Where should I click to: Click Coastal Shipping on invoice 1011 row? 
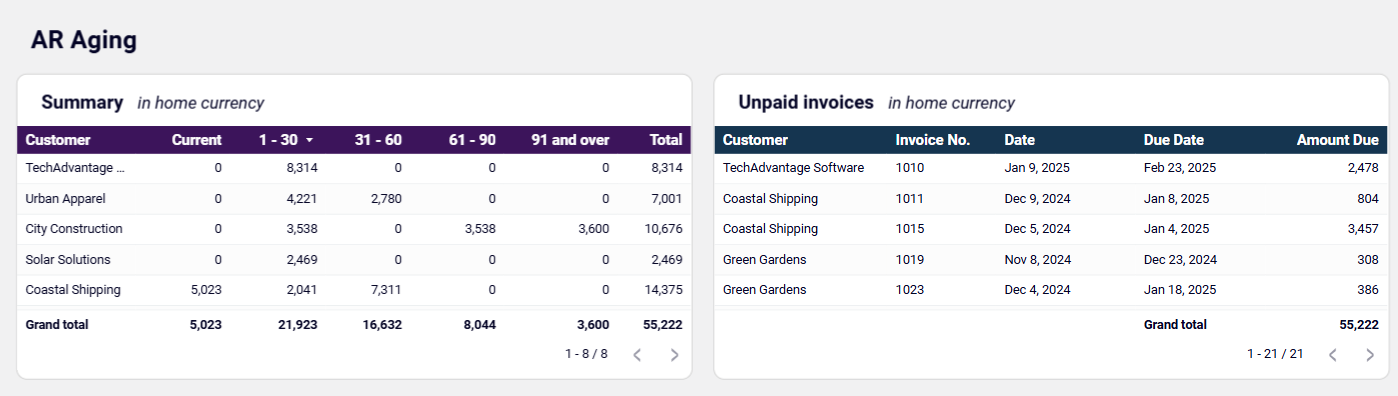(770, 199)
